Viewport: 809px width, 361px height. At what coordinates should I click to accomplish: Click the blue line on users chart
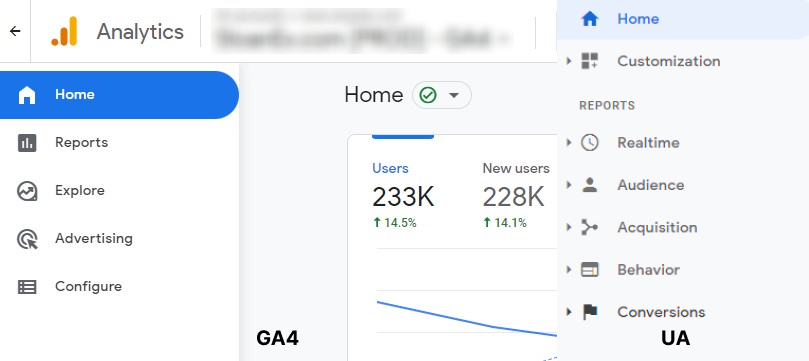point(467,320)
